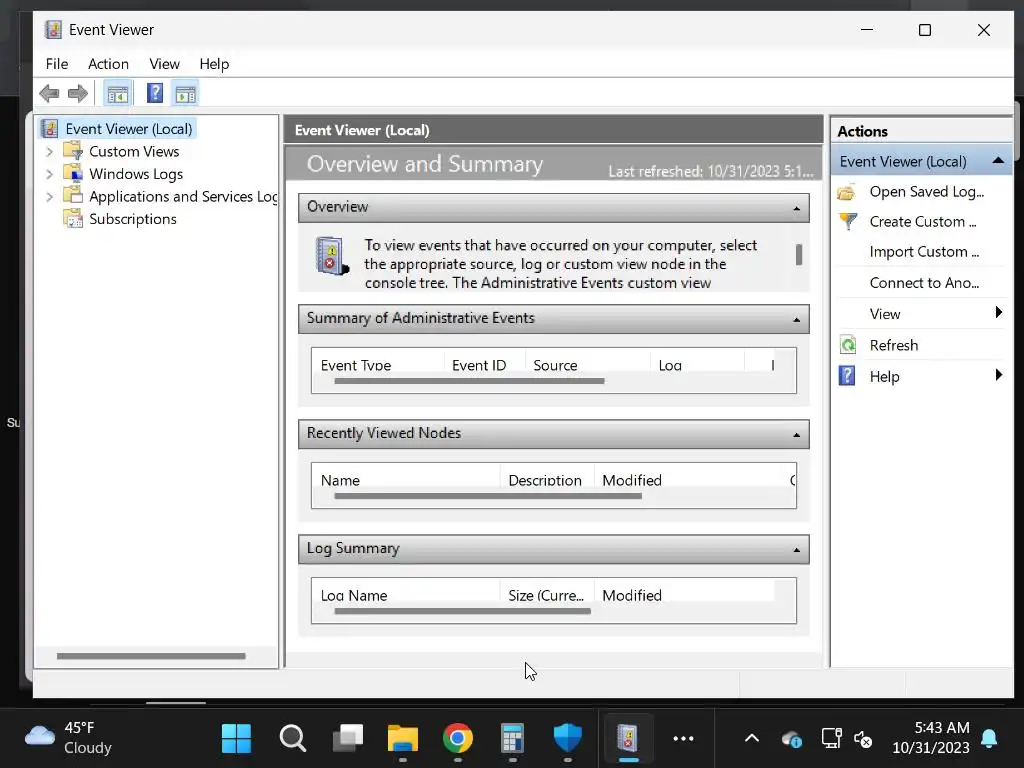
Task: Click the Subscriptions node icon
Action: point(72,218)
